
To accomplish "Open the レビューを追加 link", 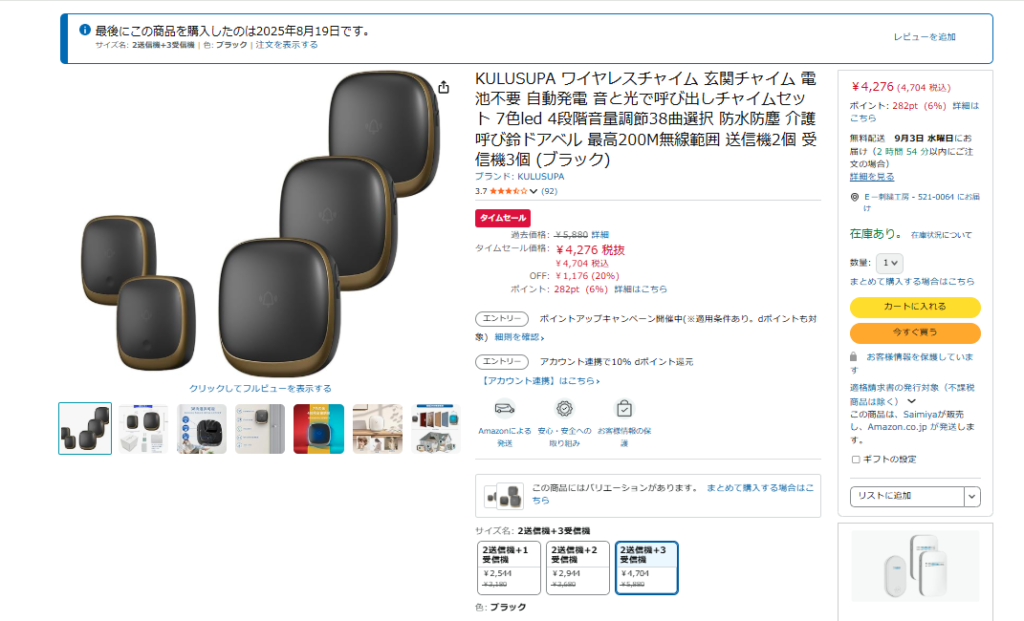I will (924, 37).
